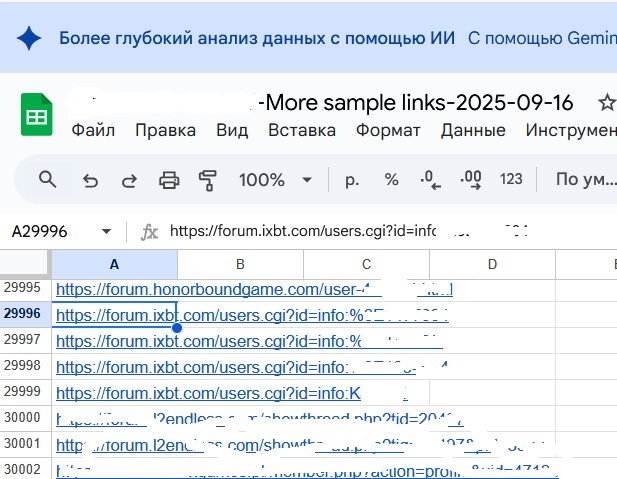
Task: Open the default font dropdown По ум...
Action: [x=586, y=179]
